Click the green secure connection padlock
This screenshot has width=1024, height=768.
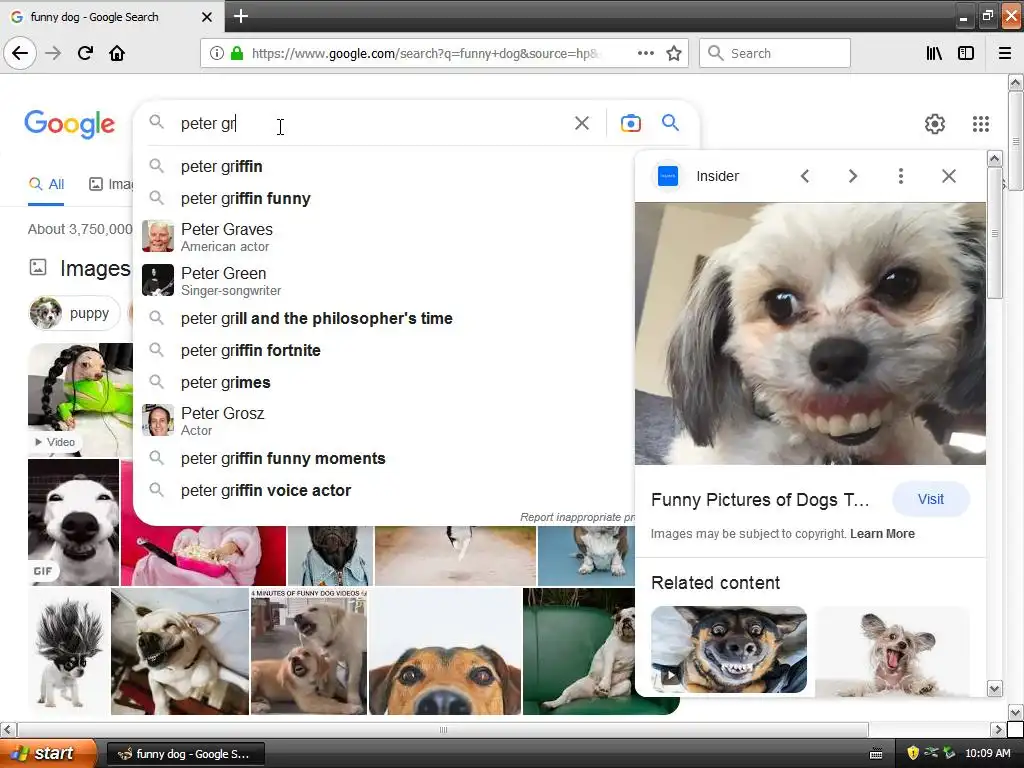pos(237,53)
